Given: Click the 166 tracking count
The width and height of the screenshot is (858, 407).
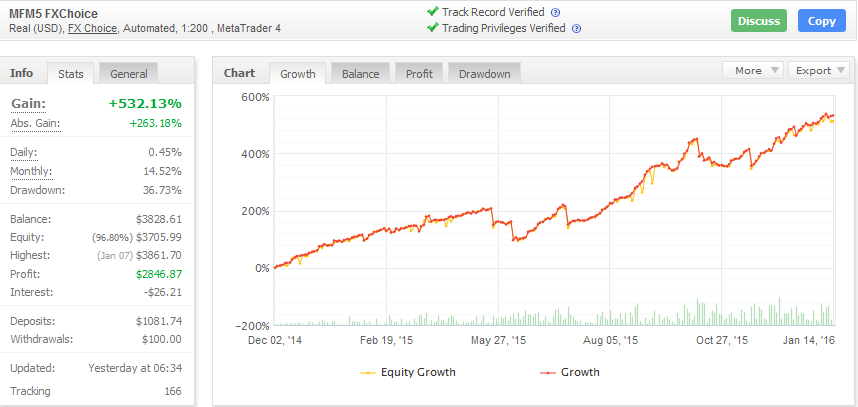Looking at the screenshot, I should (x=173, y=391).
